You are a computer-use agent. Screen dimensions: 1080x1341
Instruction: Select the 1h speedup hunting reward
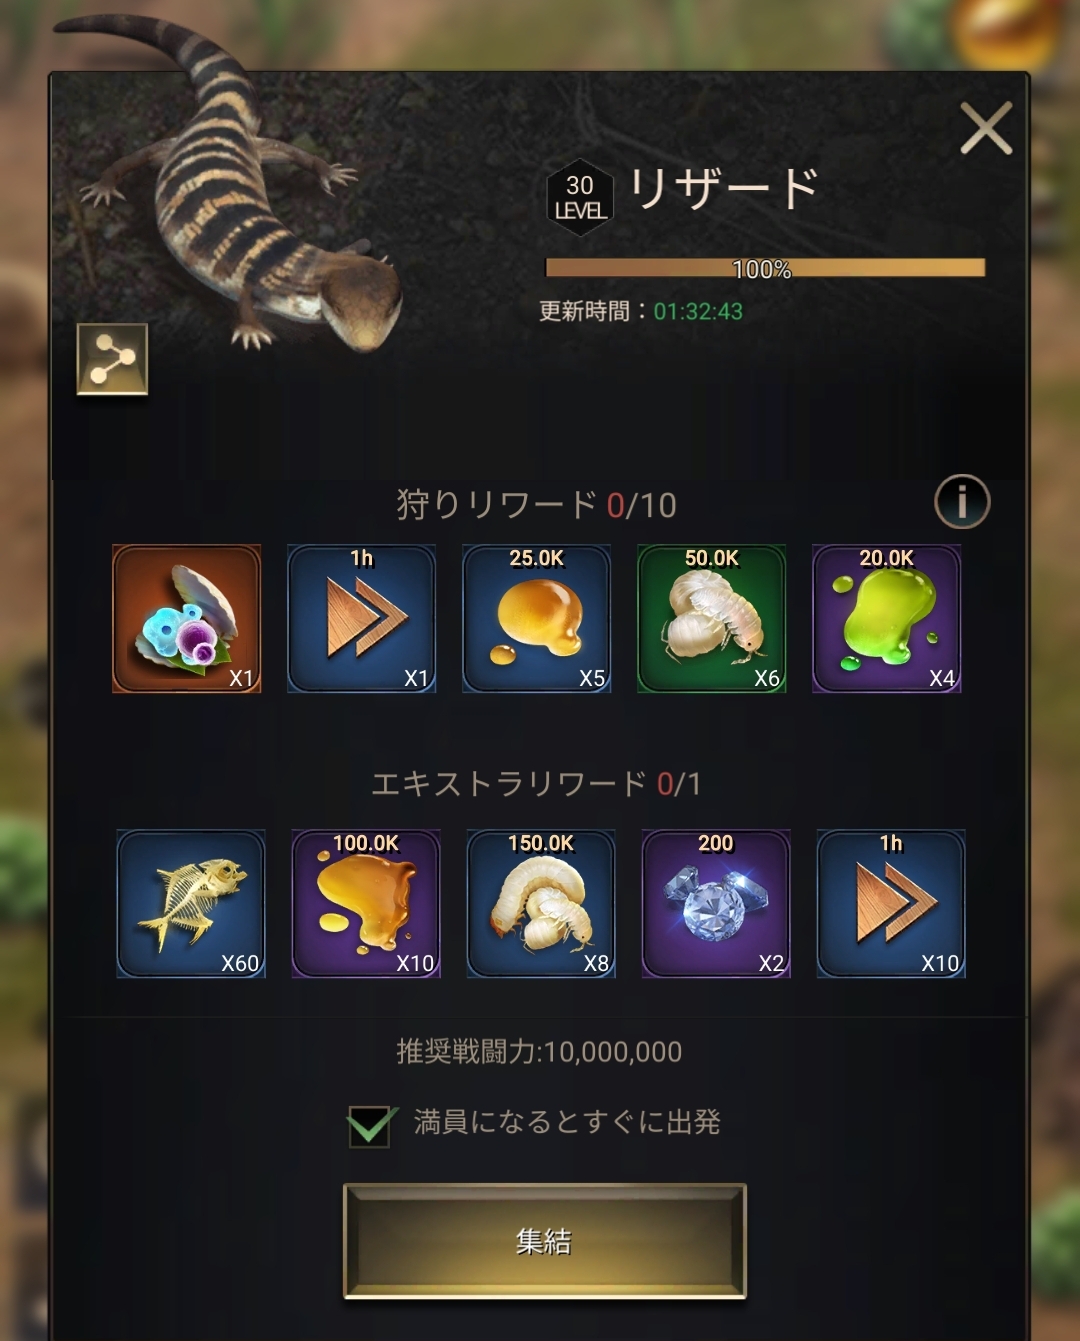click(362, 619)
